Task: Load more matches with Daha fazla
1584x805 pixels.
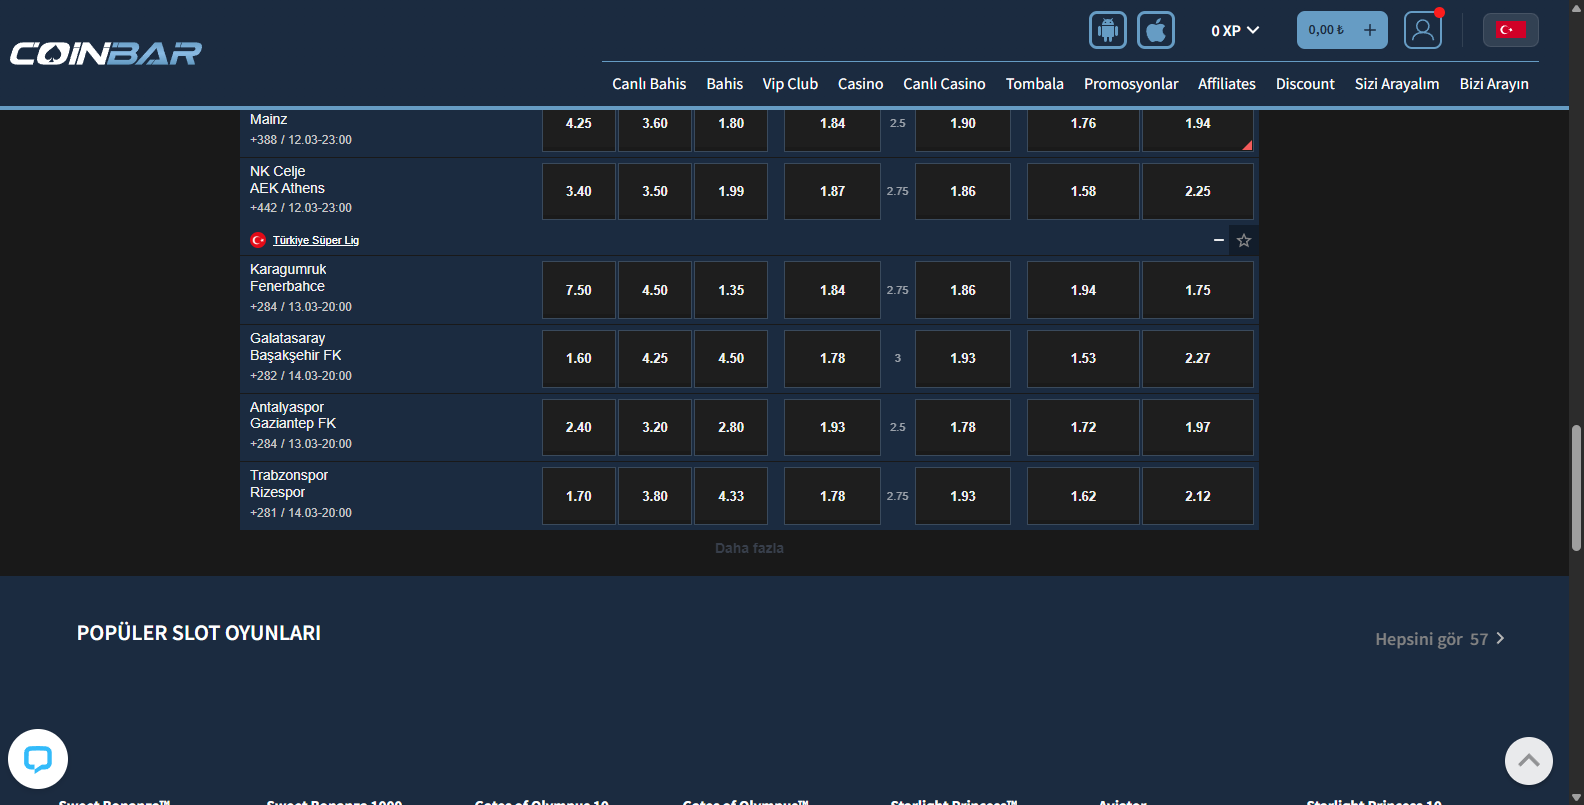Action: coord(749,548)
